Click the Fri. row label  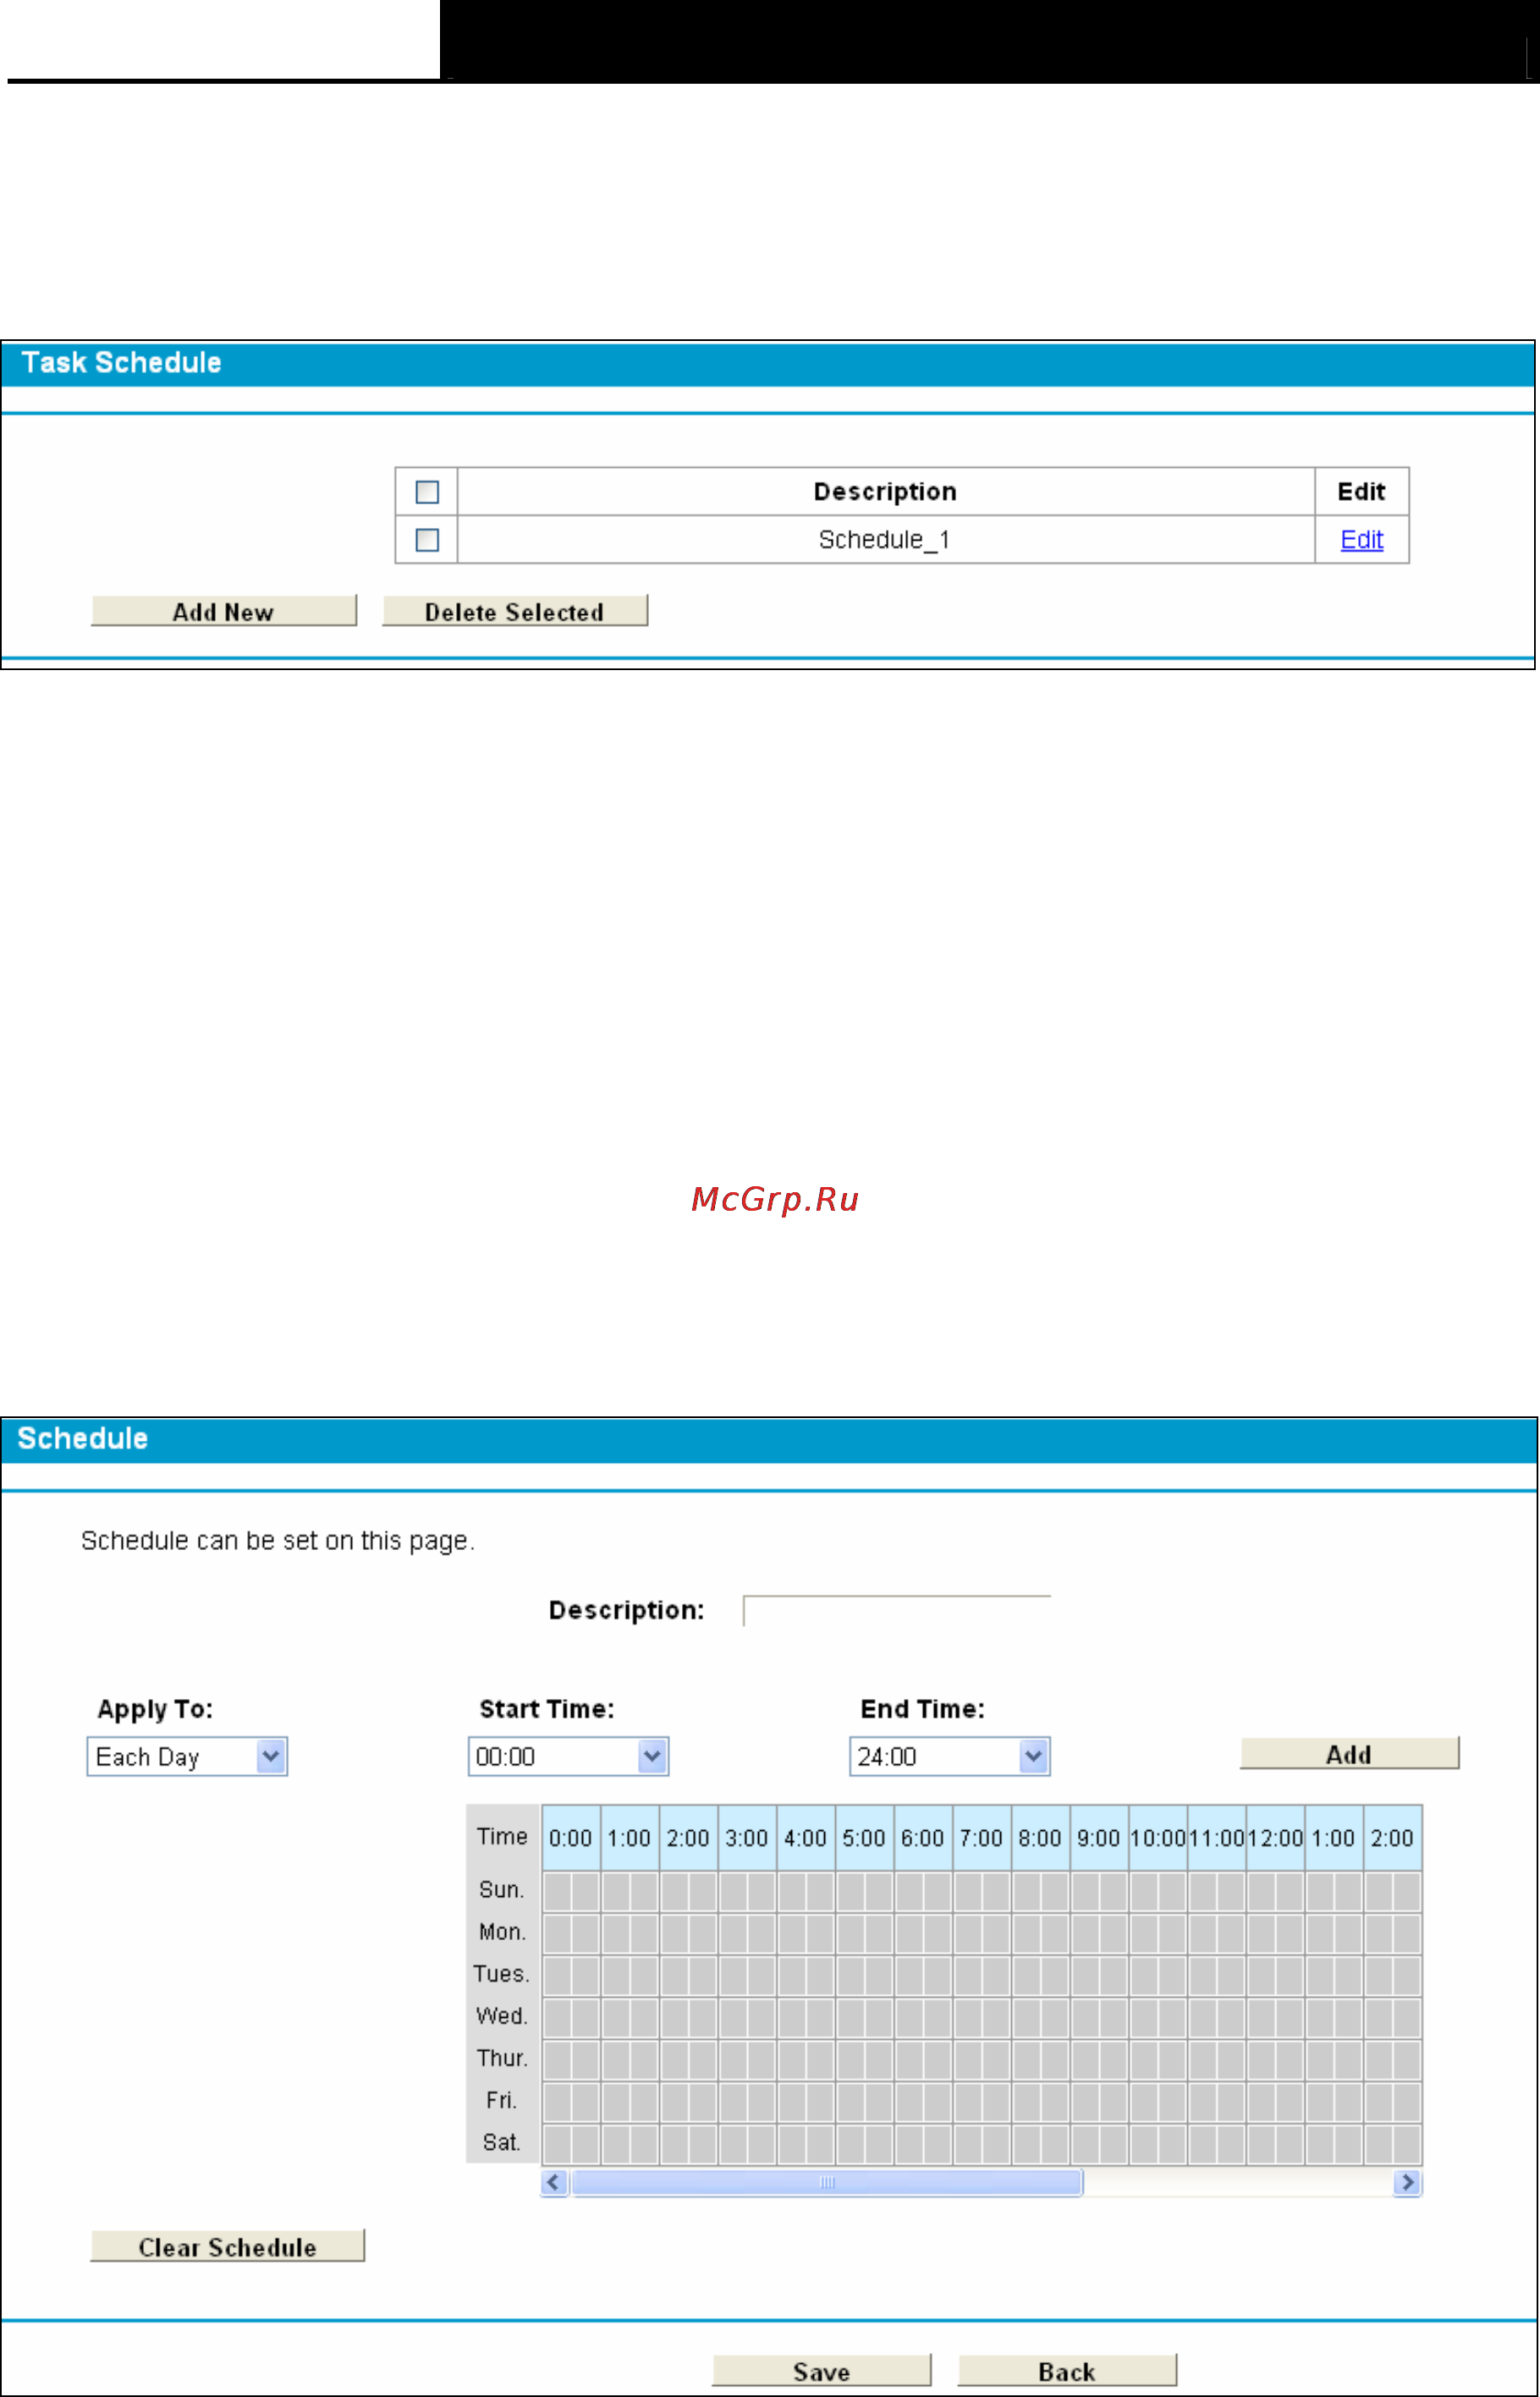pyautogui.click(x=502, y=2100)
